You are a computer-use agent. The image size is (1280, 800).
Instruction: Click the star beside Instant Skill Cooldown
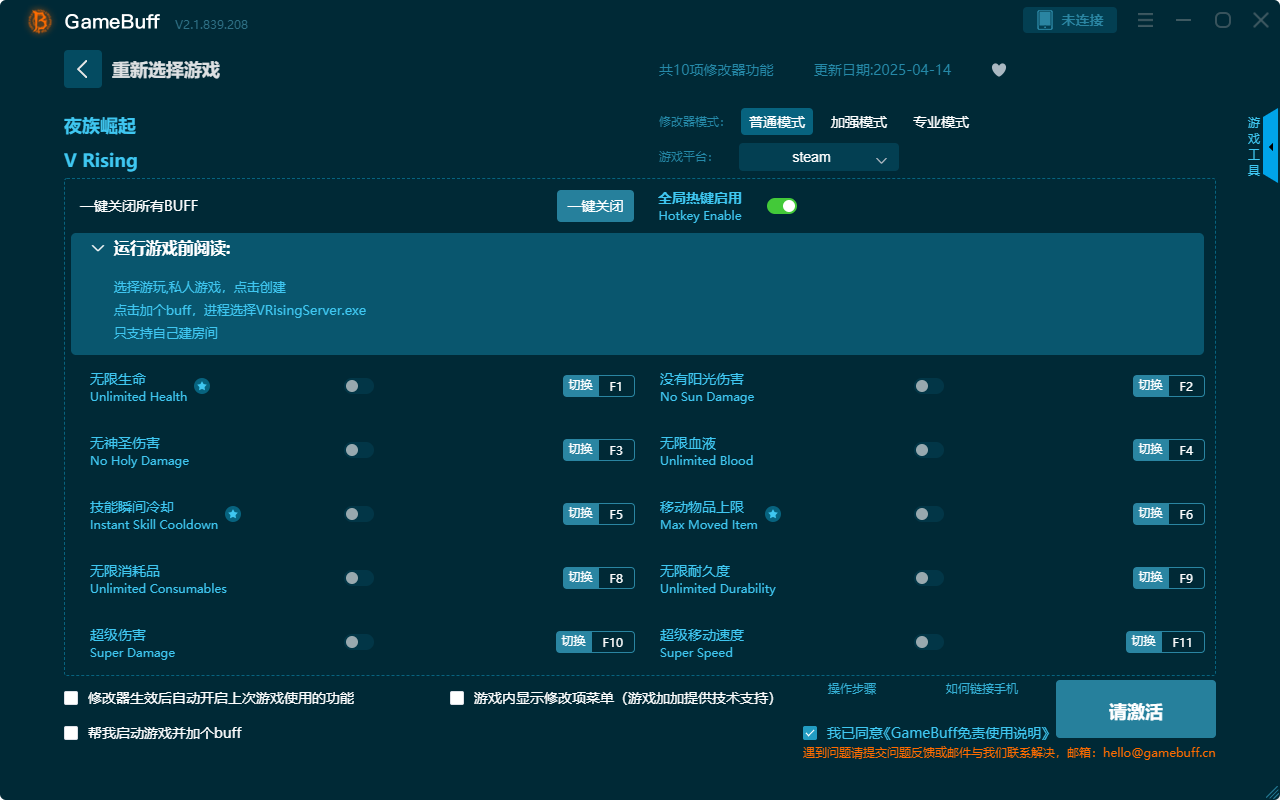point(233,513)
